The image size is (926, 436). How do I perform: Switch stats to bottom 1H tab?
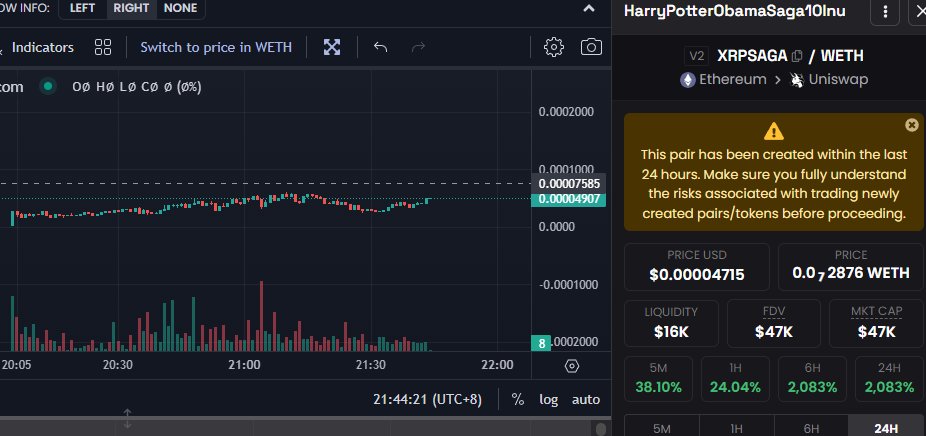pos(736,428)
